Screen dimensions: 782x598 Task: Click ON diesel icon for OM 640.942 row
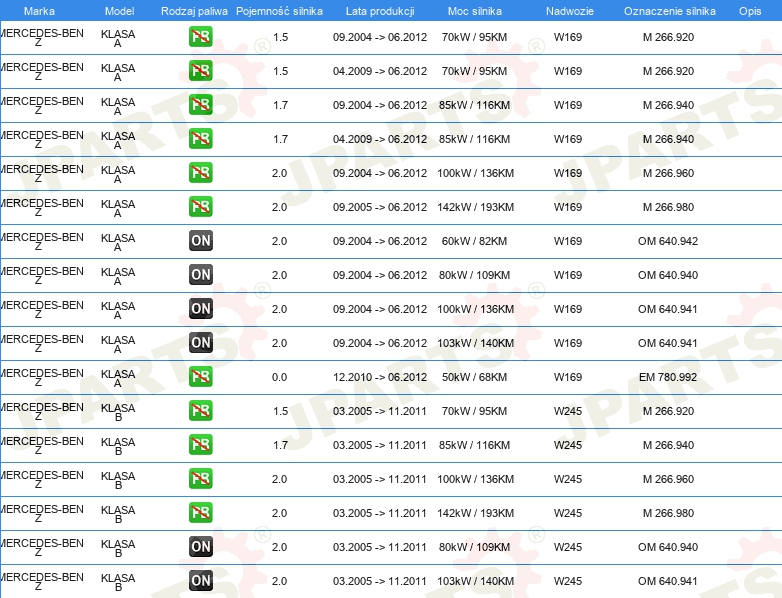200,240
